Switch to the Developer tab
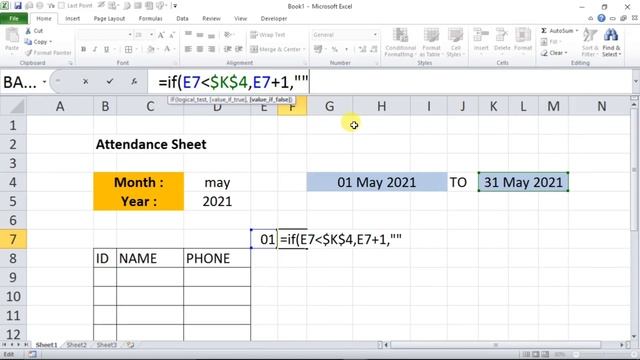 [x=273, y=18]
